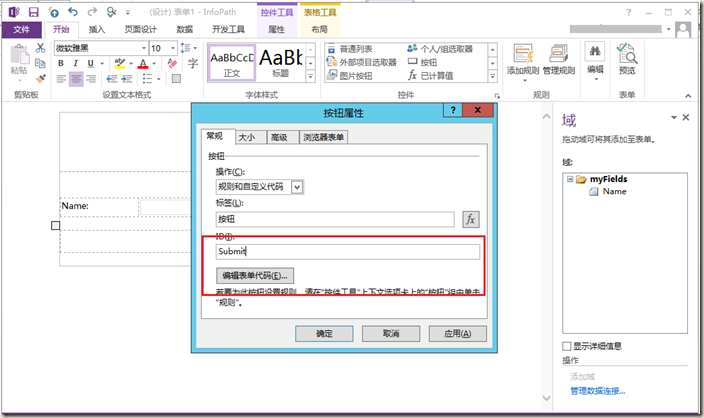
Task: Expand the font styles gallery more arrow
Action: (x=310, y=76)
